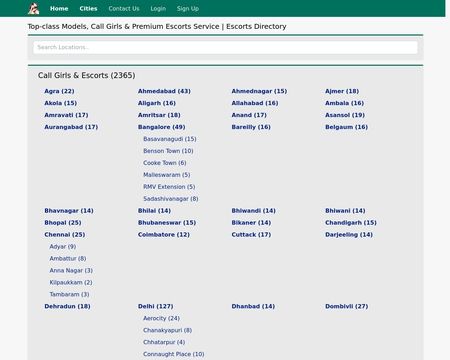This screenshot has width=450, height=360.
Task: Open Chennai (25) city category
Action: tap(65, 235)
